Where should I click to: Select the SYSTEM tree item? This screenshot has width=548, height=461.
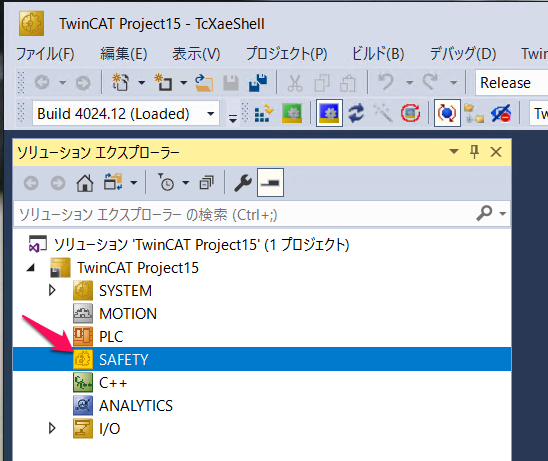pos(125,290)
